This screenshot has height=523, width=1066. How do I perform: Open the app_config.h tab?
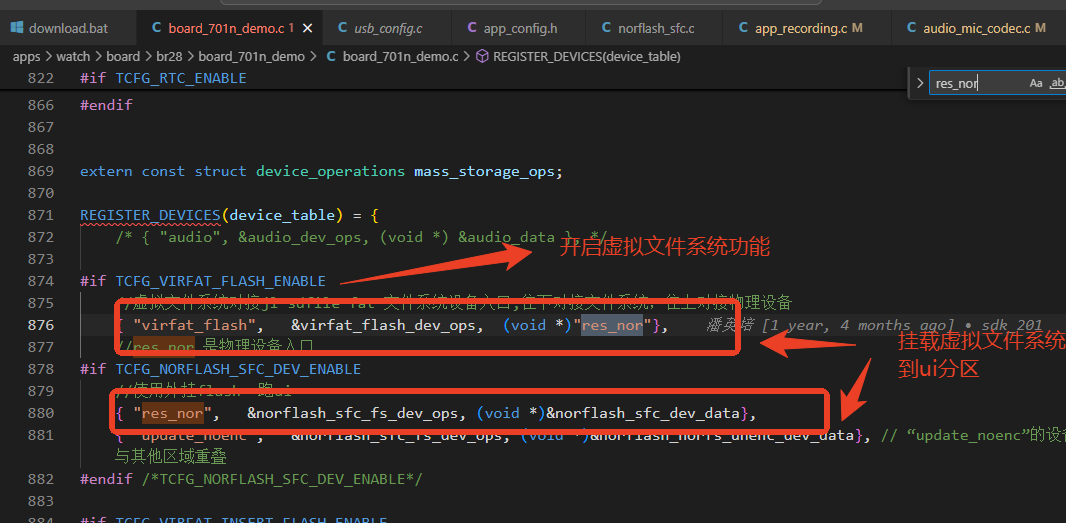520,28
